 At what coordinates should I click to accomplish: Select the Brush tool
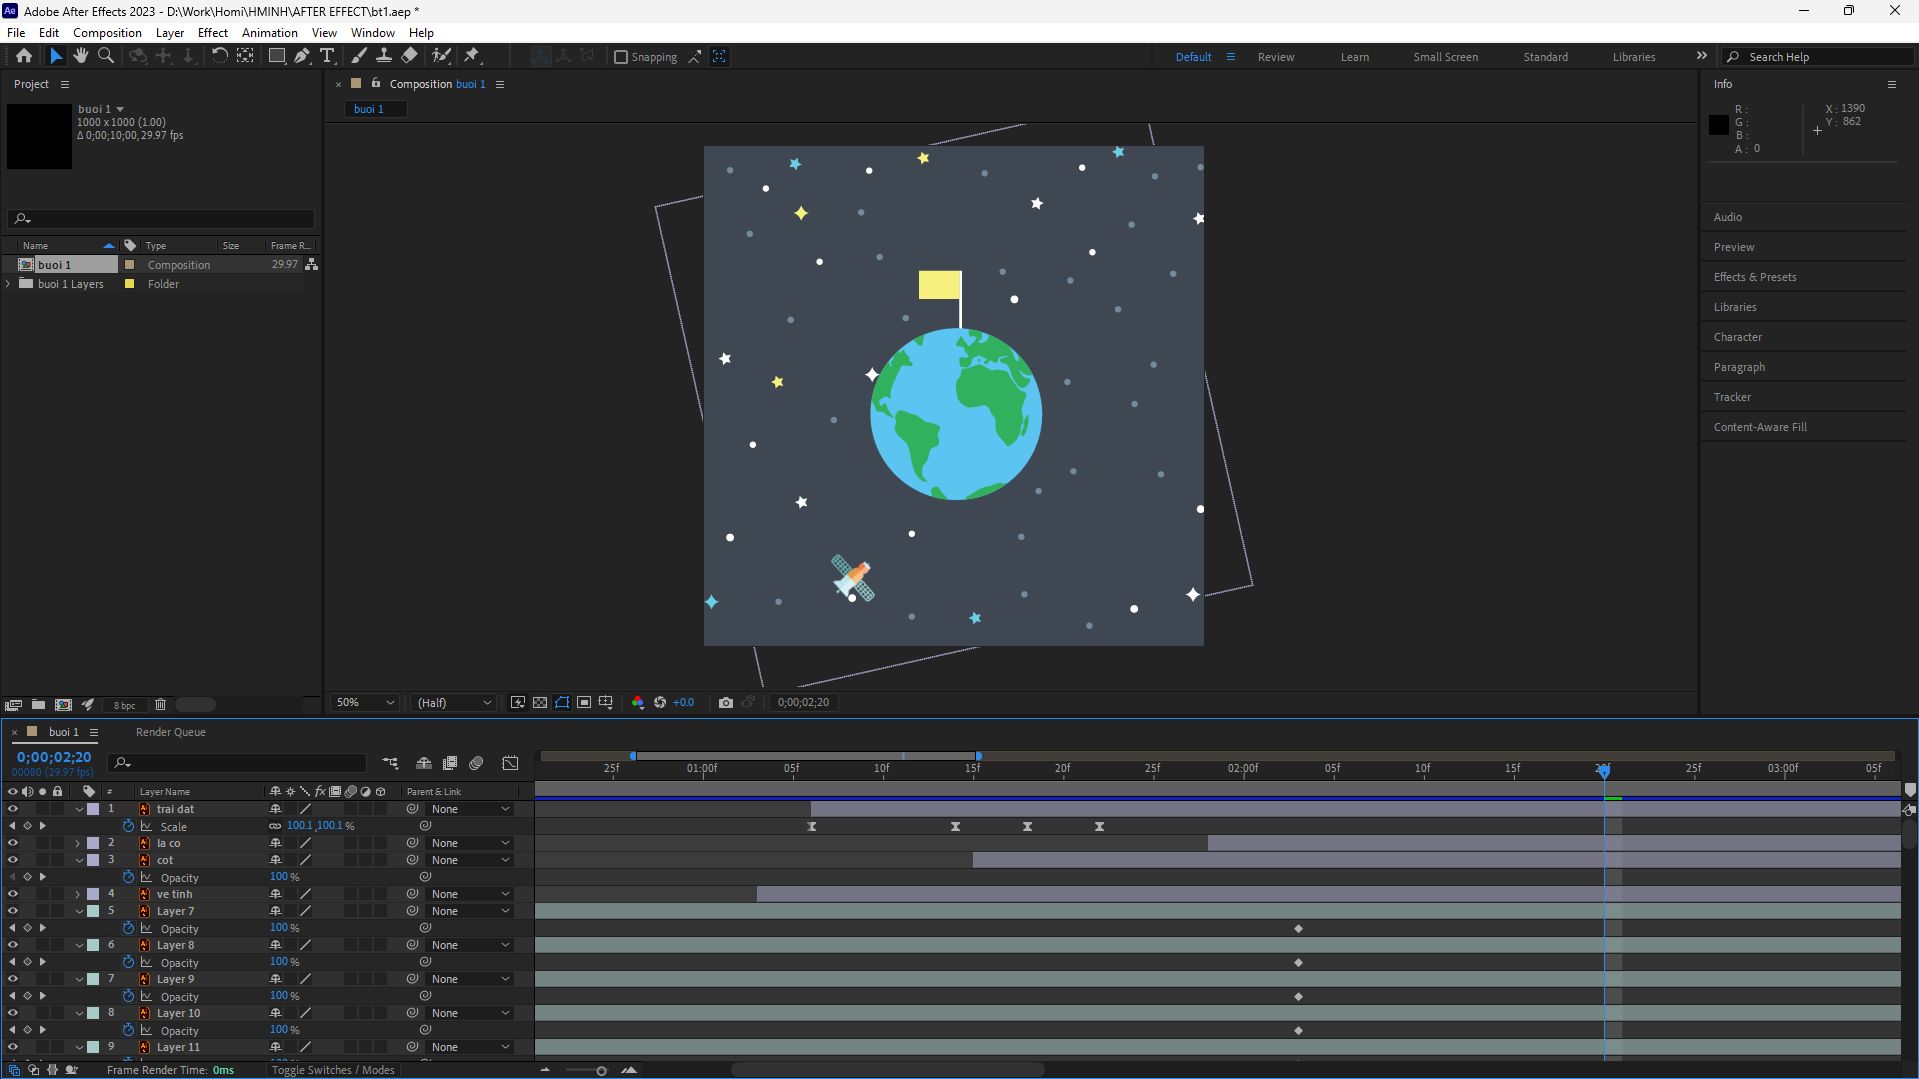tap(358, 57)
